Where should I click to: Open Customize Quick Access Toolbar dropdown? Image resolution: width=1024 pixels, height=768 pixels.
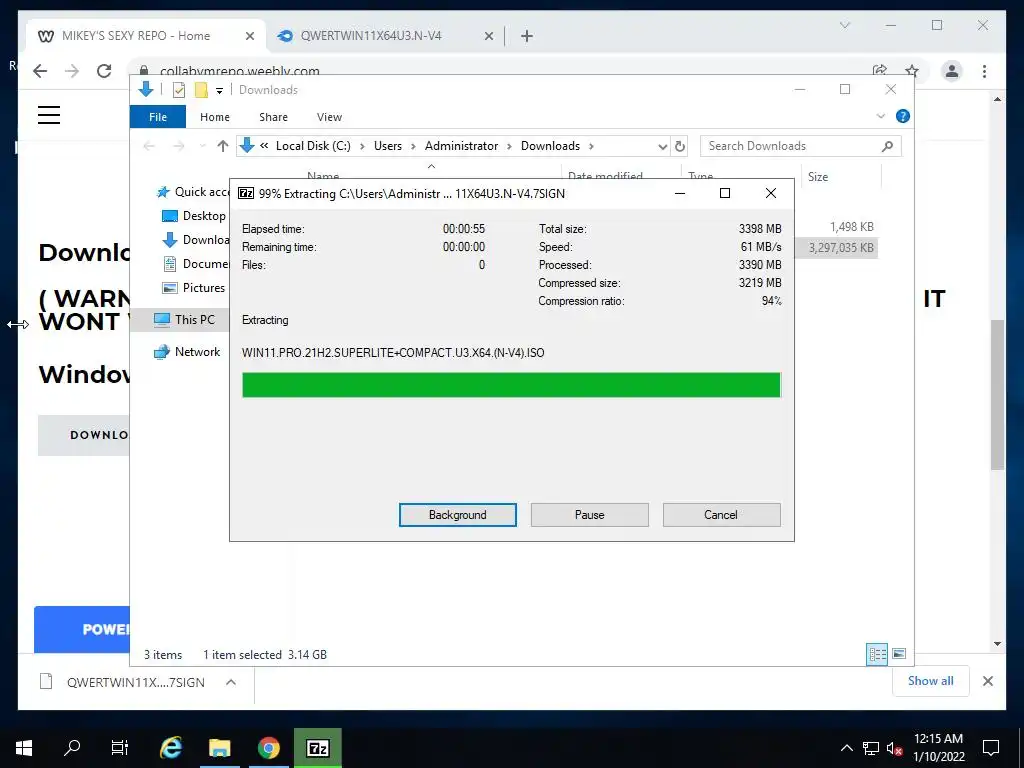[x=219, y=91]
